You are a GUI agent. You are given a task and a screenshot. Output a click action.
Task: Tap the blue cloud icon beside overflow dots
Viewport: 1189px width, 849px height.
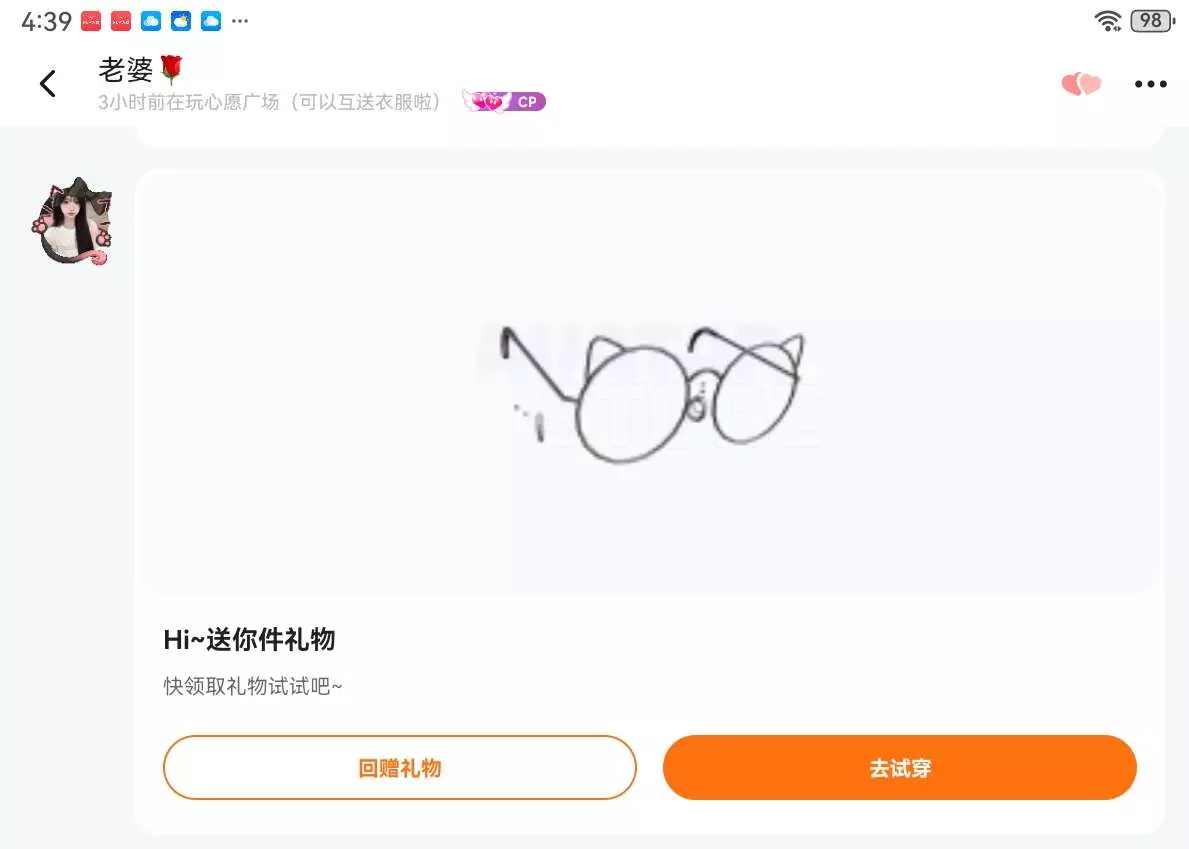[x=211, y=21]
